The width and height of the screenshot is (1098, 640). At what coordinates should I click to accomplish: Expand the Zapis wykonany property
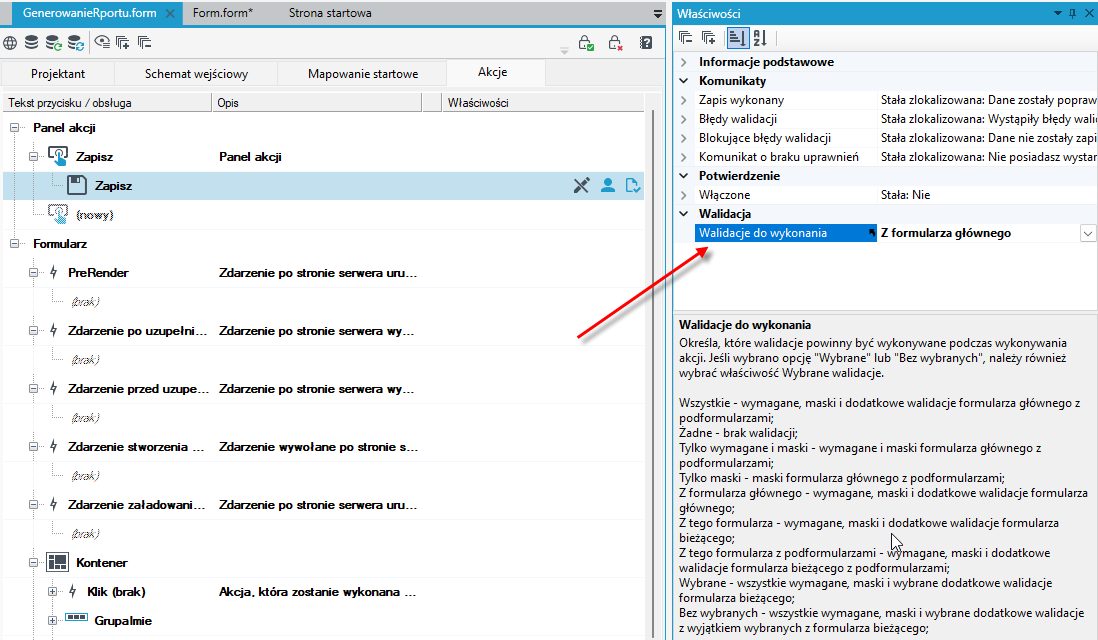pyautogui.click(x=684, y=100)
